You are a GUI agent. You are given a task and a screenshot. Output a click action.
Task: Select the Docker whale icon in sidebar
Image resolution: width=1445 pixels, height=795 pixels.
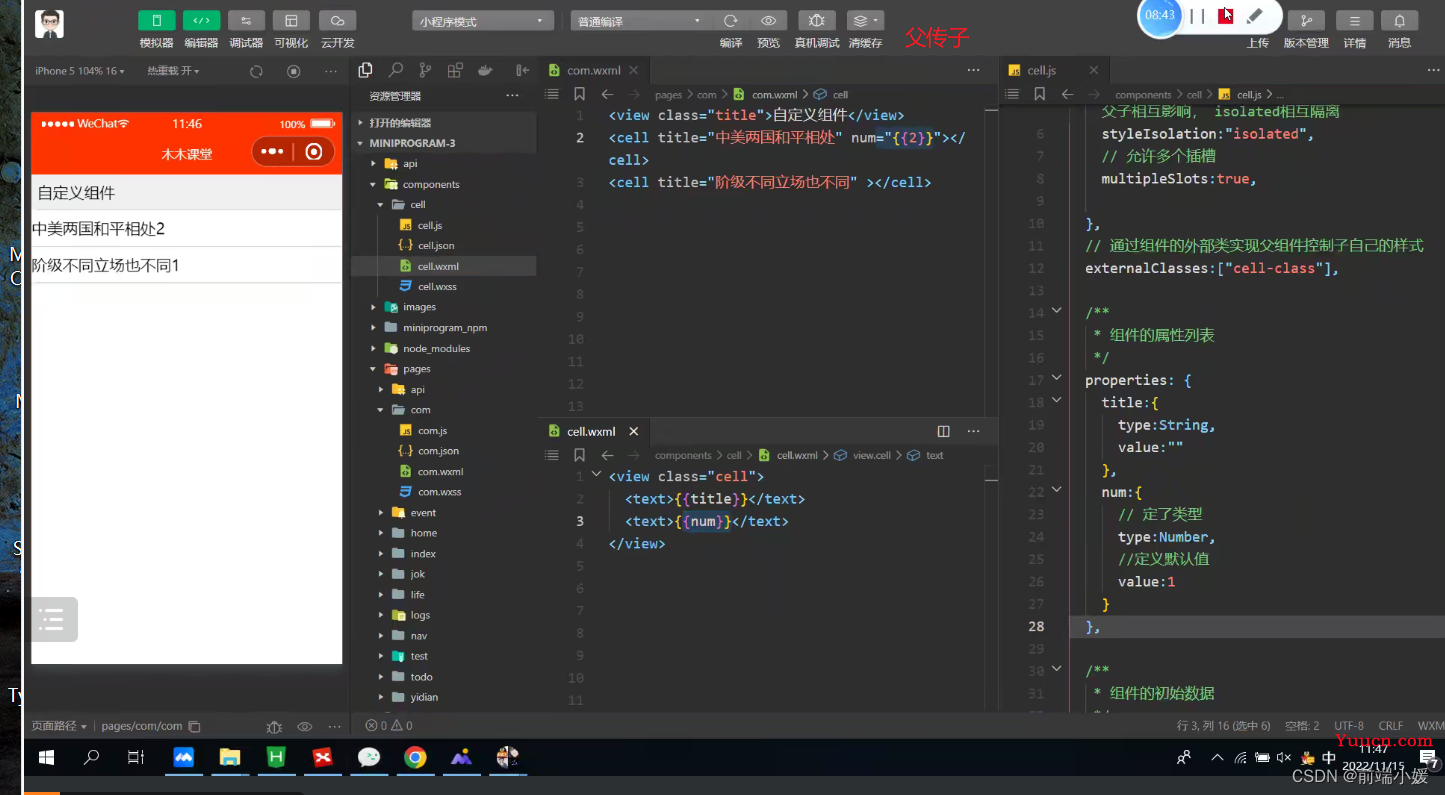pyautogui.click(x=485, y=70)
